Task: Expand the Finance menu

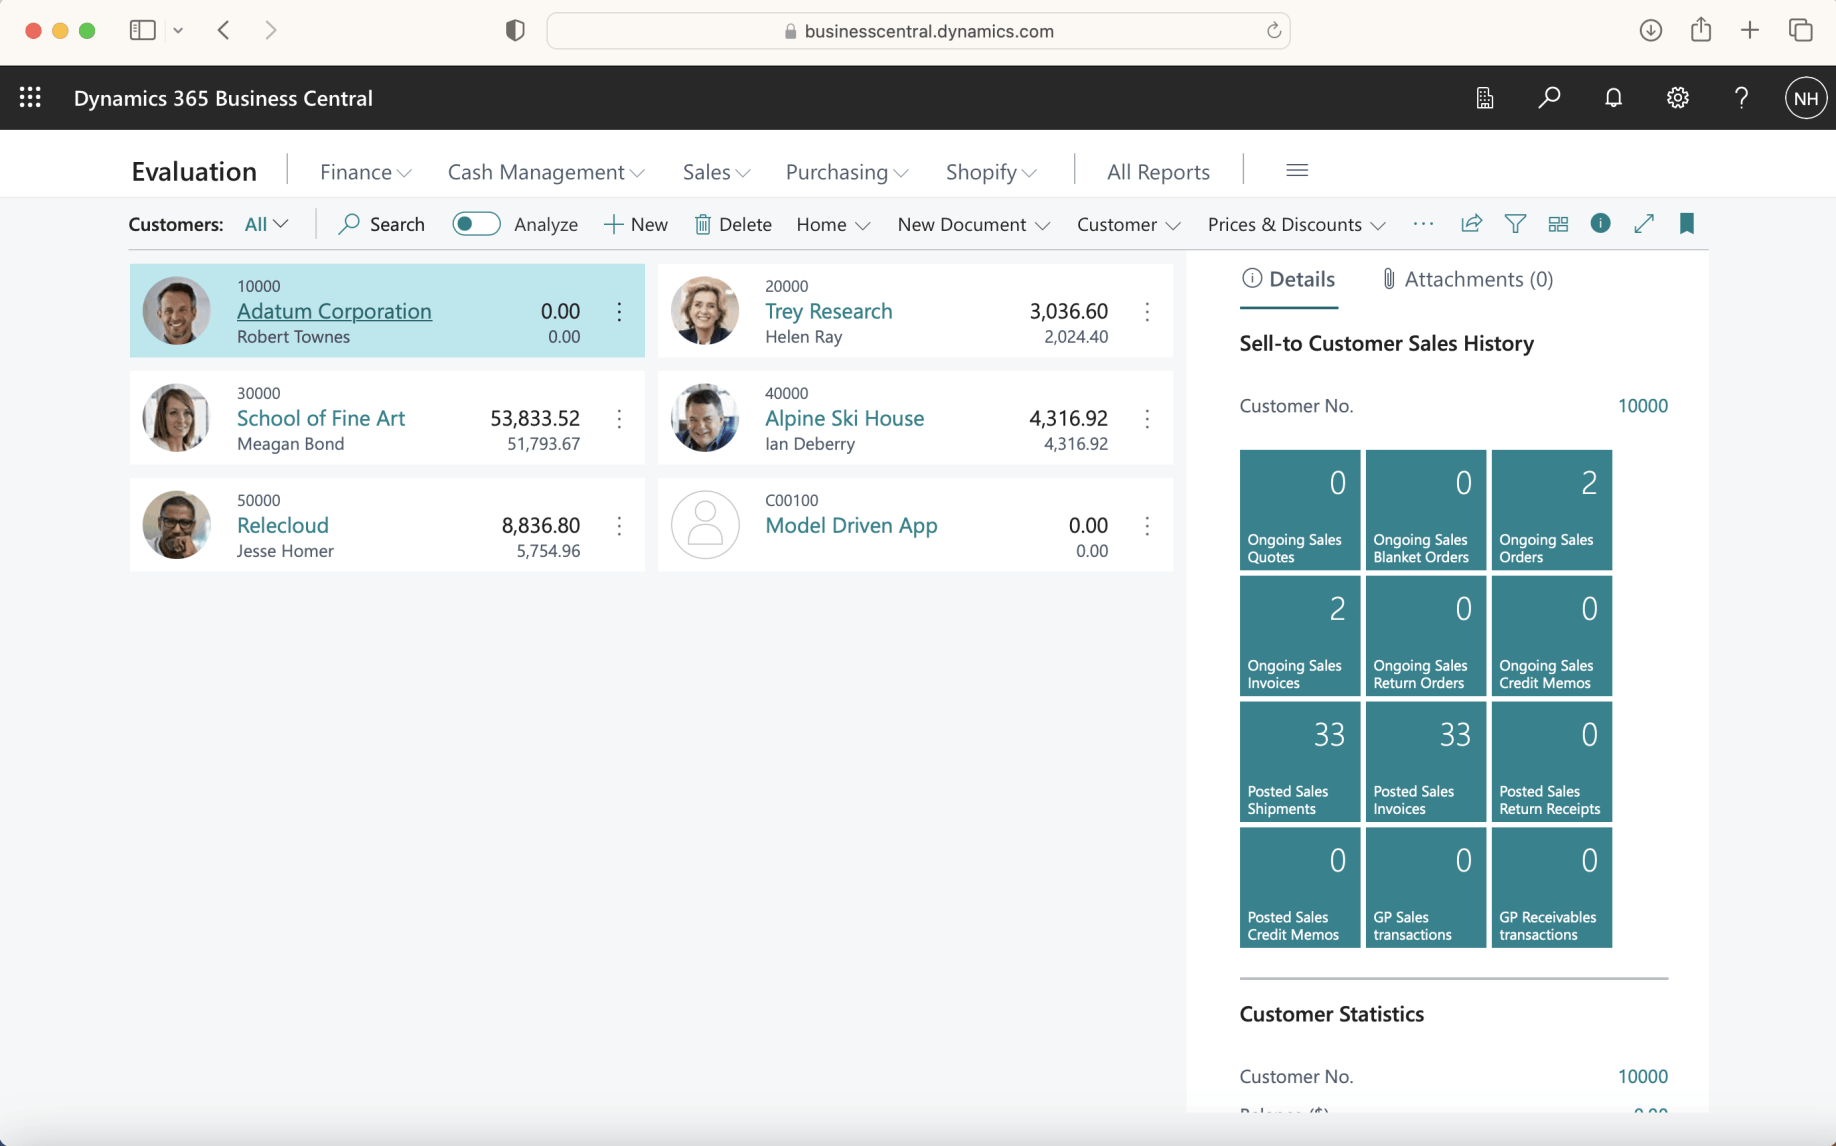Action: 365,172
